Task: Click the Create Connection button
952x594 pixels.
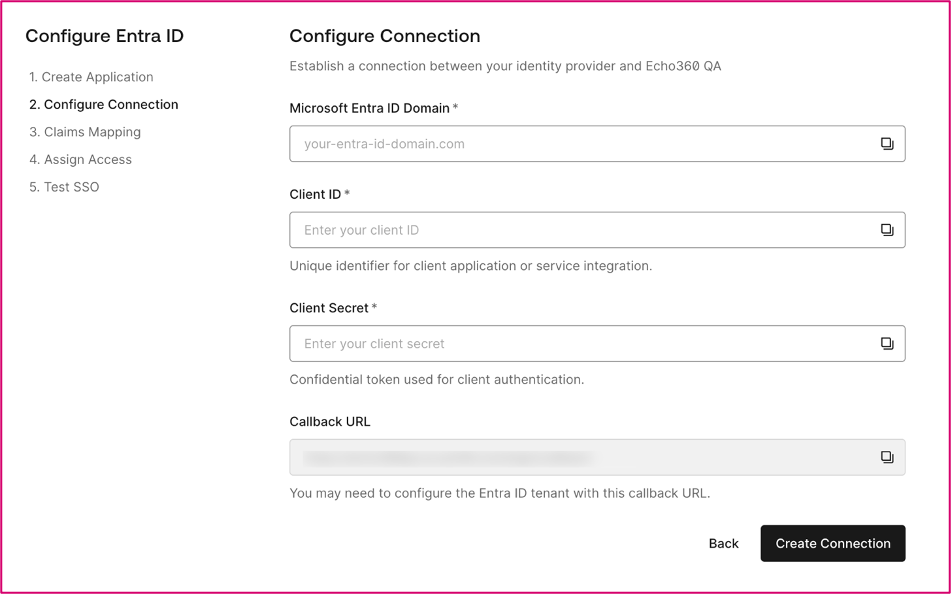Action: [832, 543]
